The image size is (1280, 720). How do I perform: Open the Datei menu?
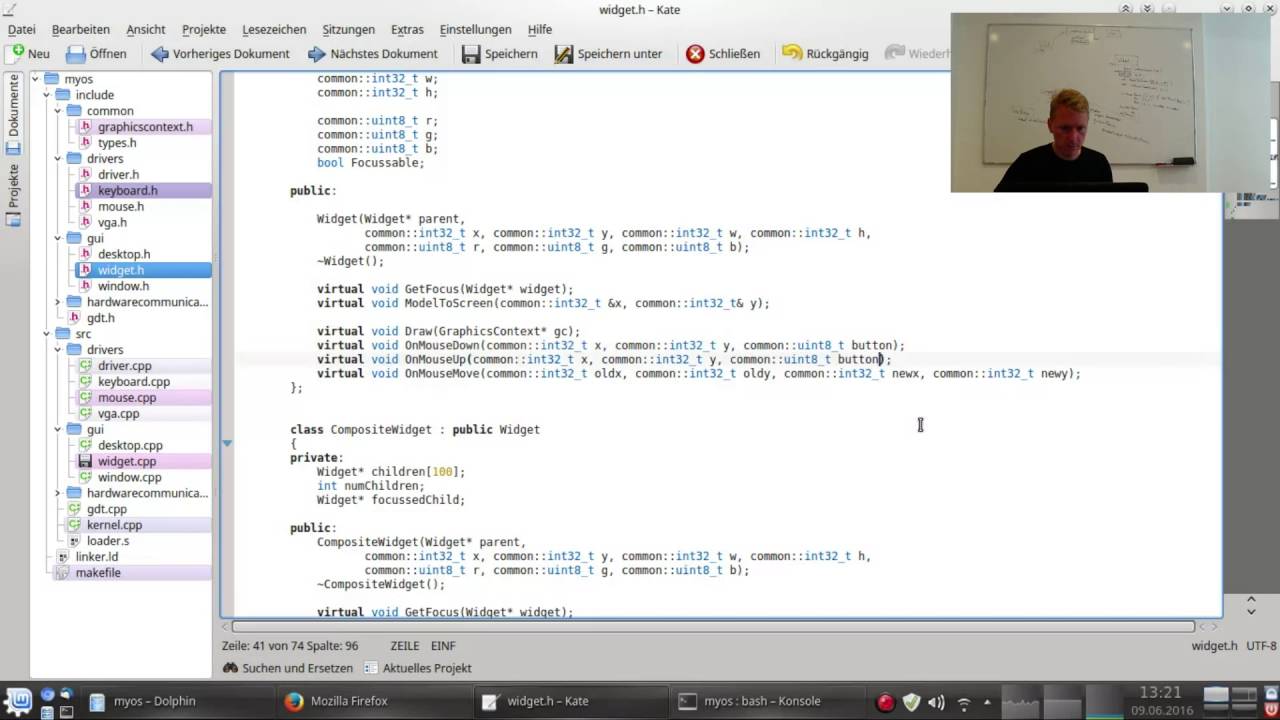coord(22,29)
